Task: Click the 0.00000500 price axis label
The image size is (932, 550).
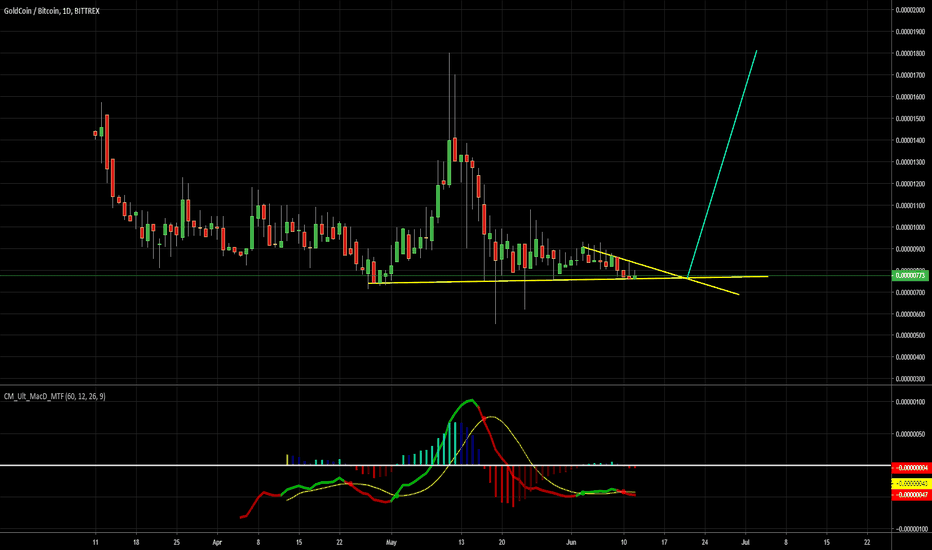Action: [x=910, y=335]
